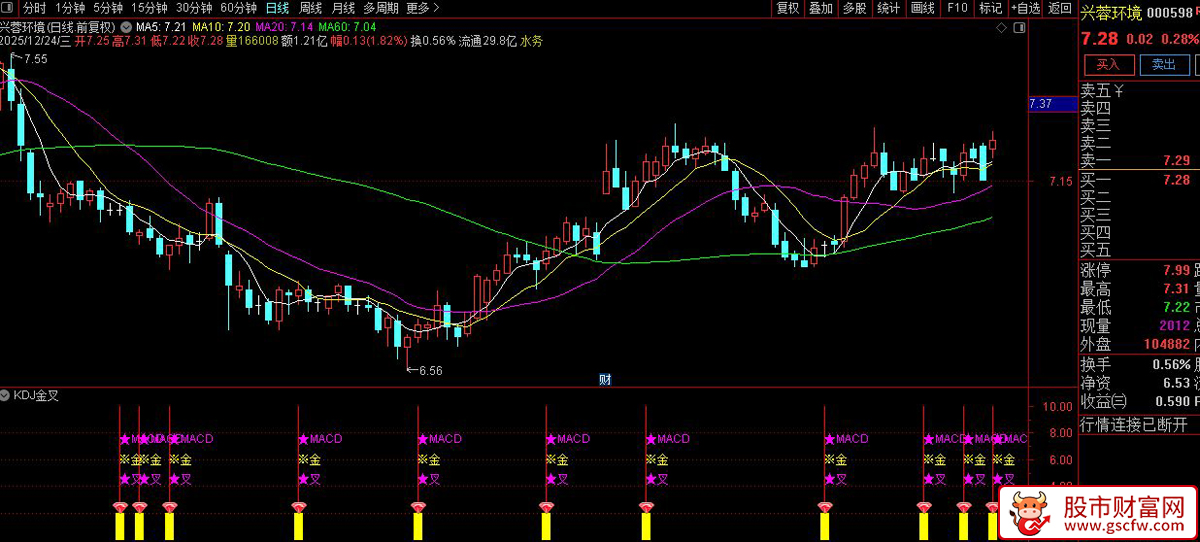Click the 买入 buy button

[1108, 64]
